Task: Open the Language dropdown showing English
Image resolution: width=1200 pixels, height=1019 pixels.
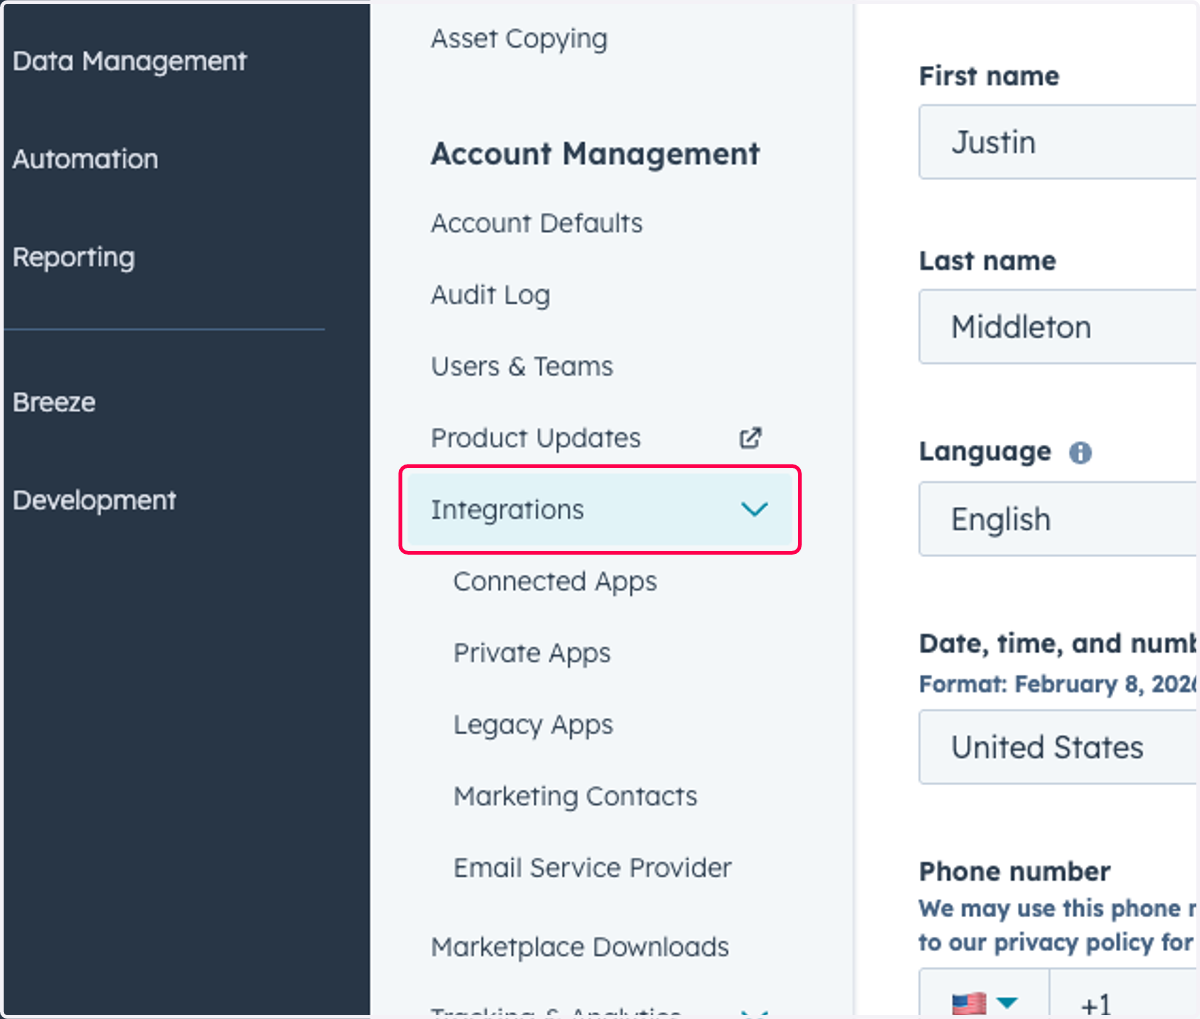Action: pos(1058,519)
